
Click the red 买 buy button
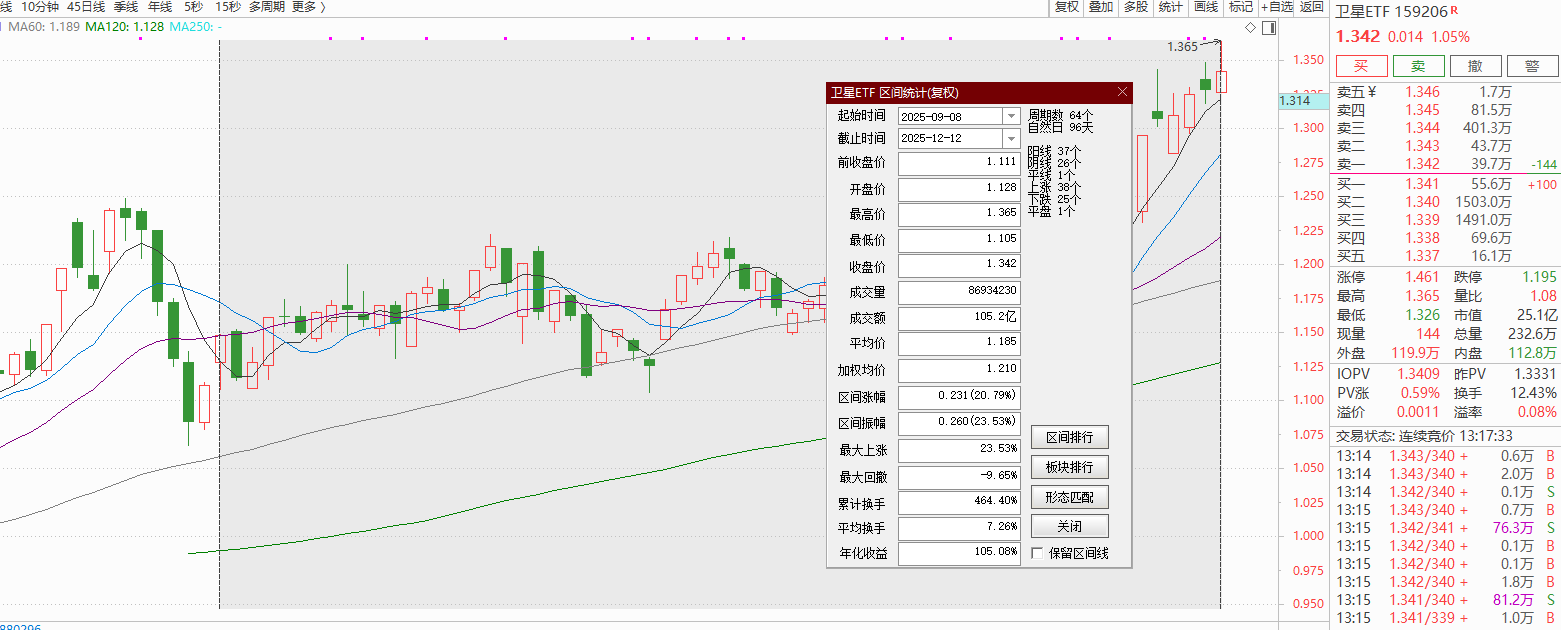(1361, 66)
